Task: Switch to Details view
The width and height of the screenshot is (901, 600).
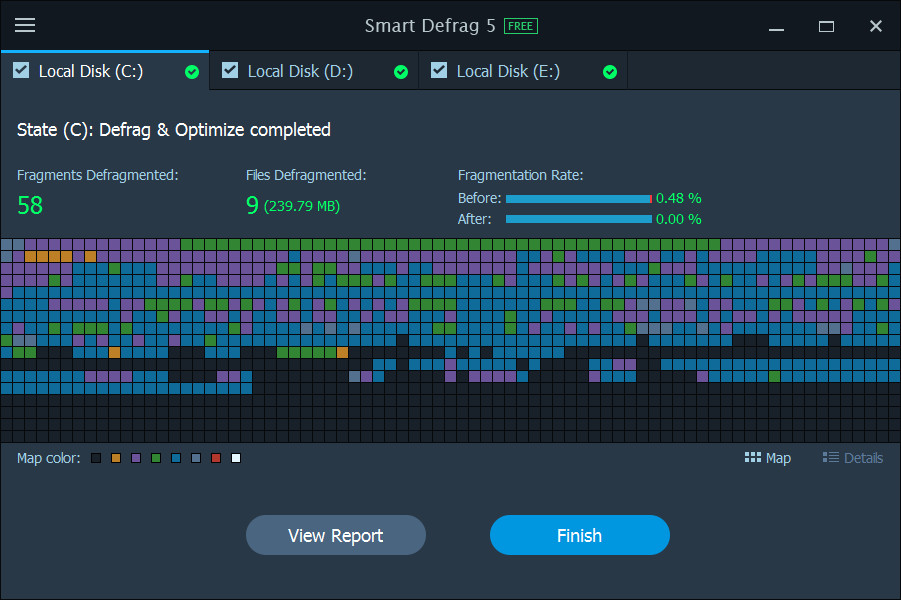Action: tap(853, 458)
